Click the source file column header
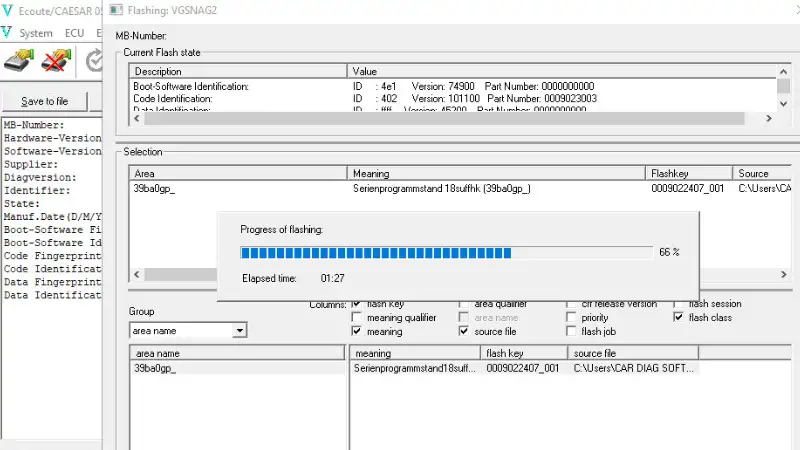The width and height of the screenshot is (800, 450). point(633,353)
